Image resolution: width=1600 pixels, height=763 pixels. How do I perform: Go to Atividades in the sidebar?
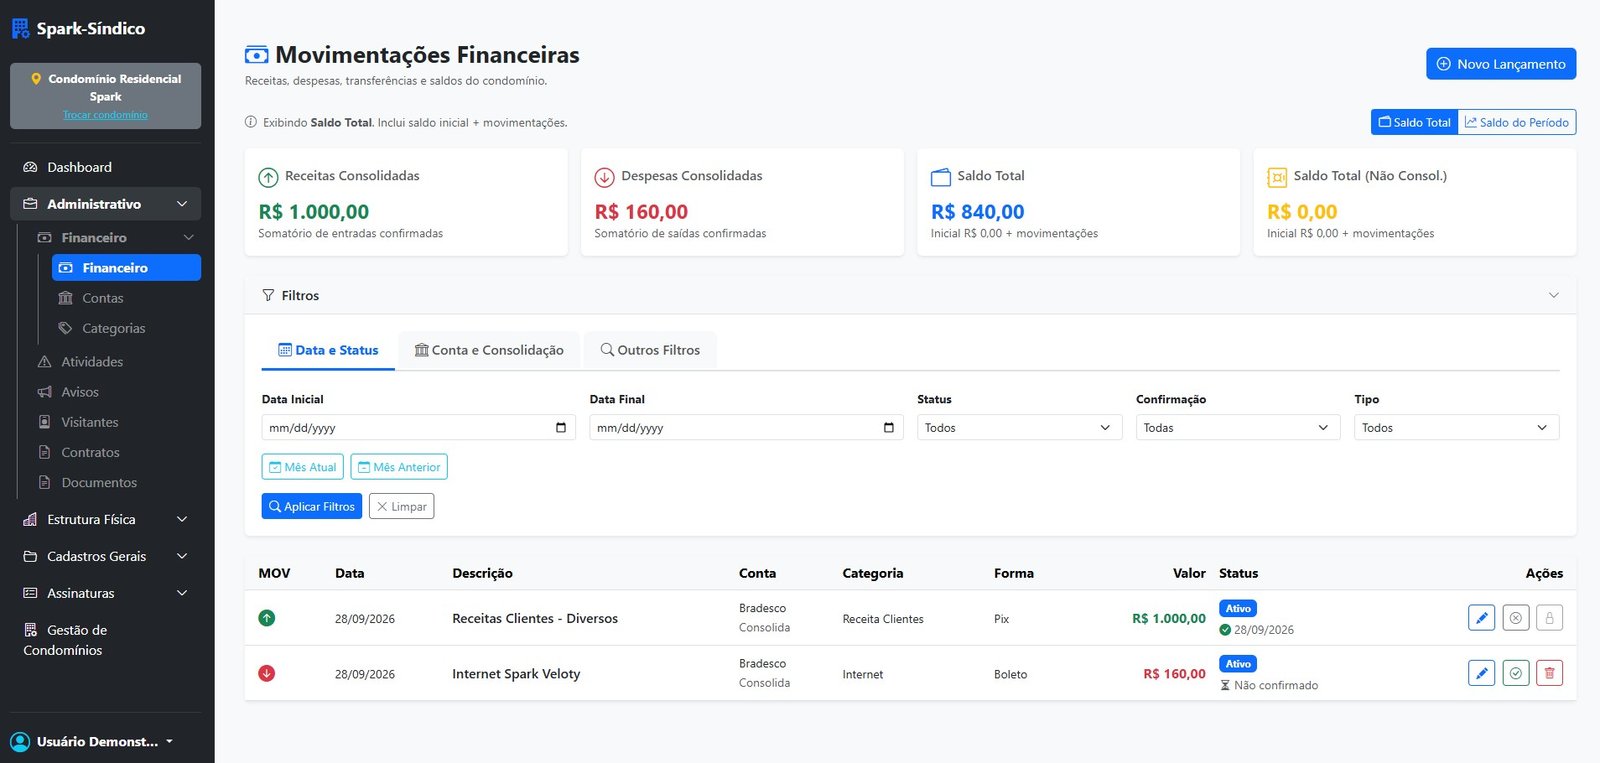pos(115,361)
